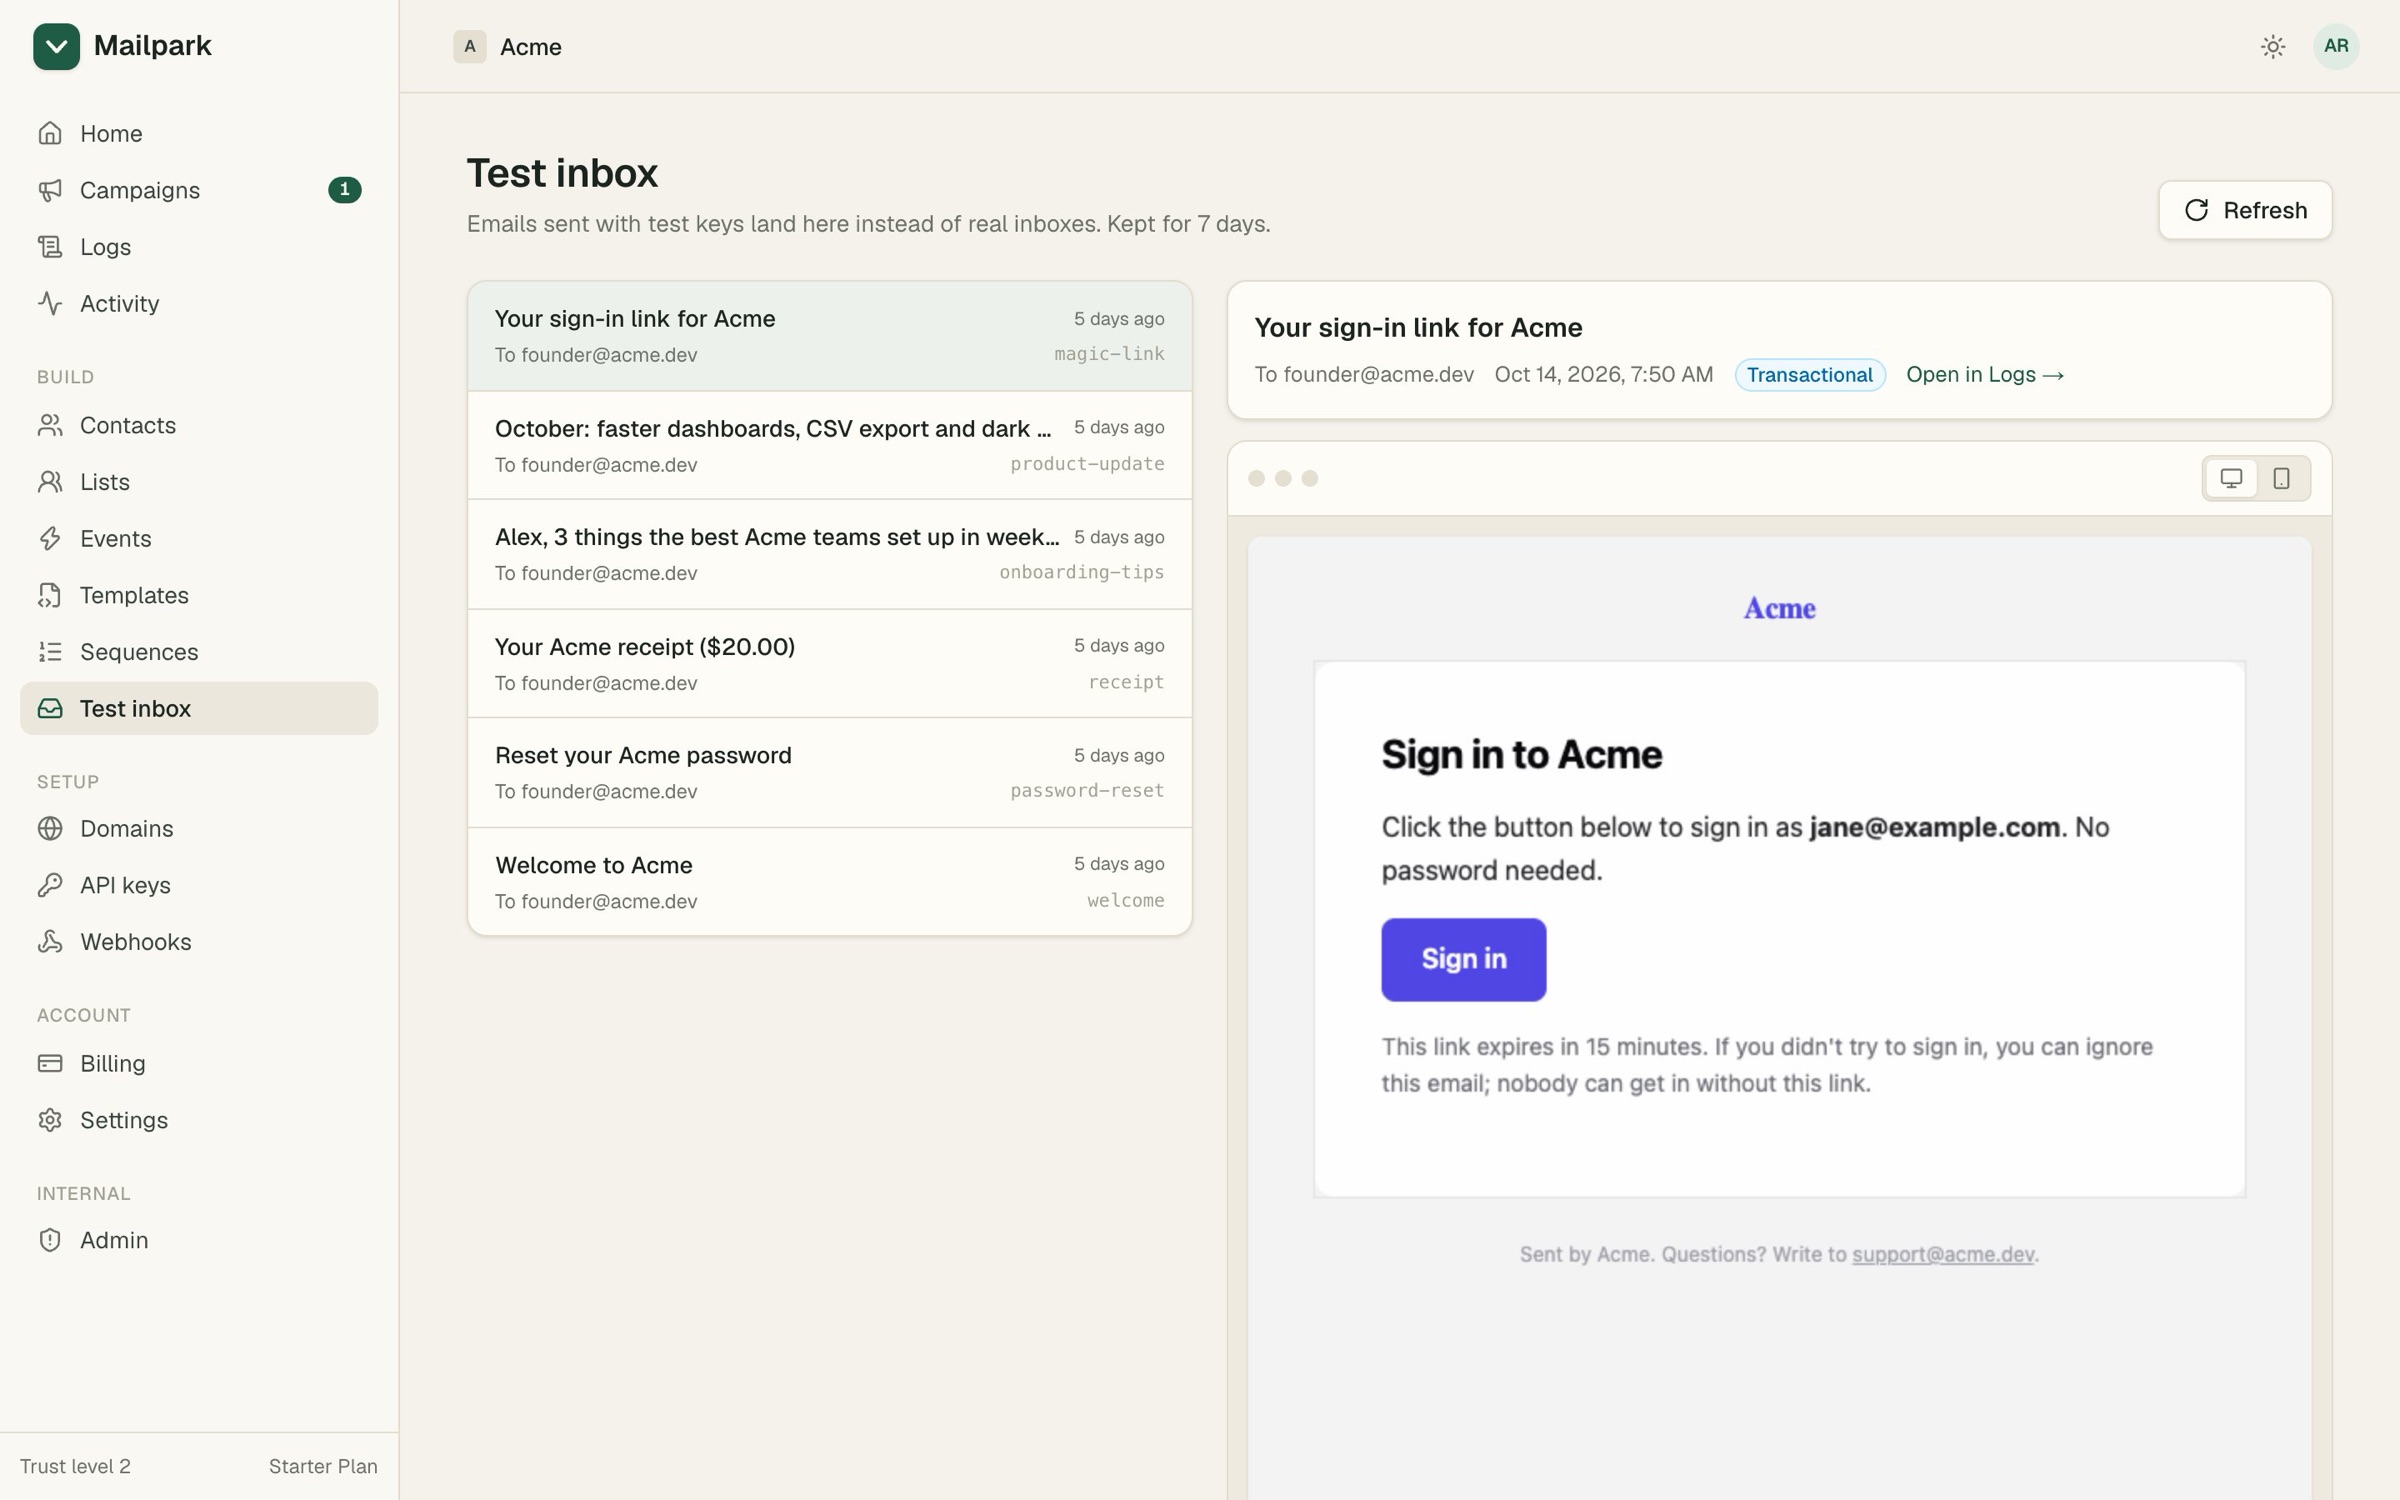The height and width of the screenshot is (1500, 2400).
Task: Click the Templates file icon
Action: (x=50, y=595)
